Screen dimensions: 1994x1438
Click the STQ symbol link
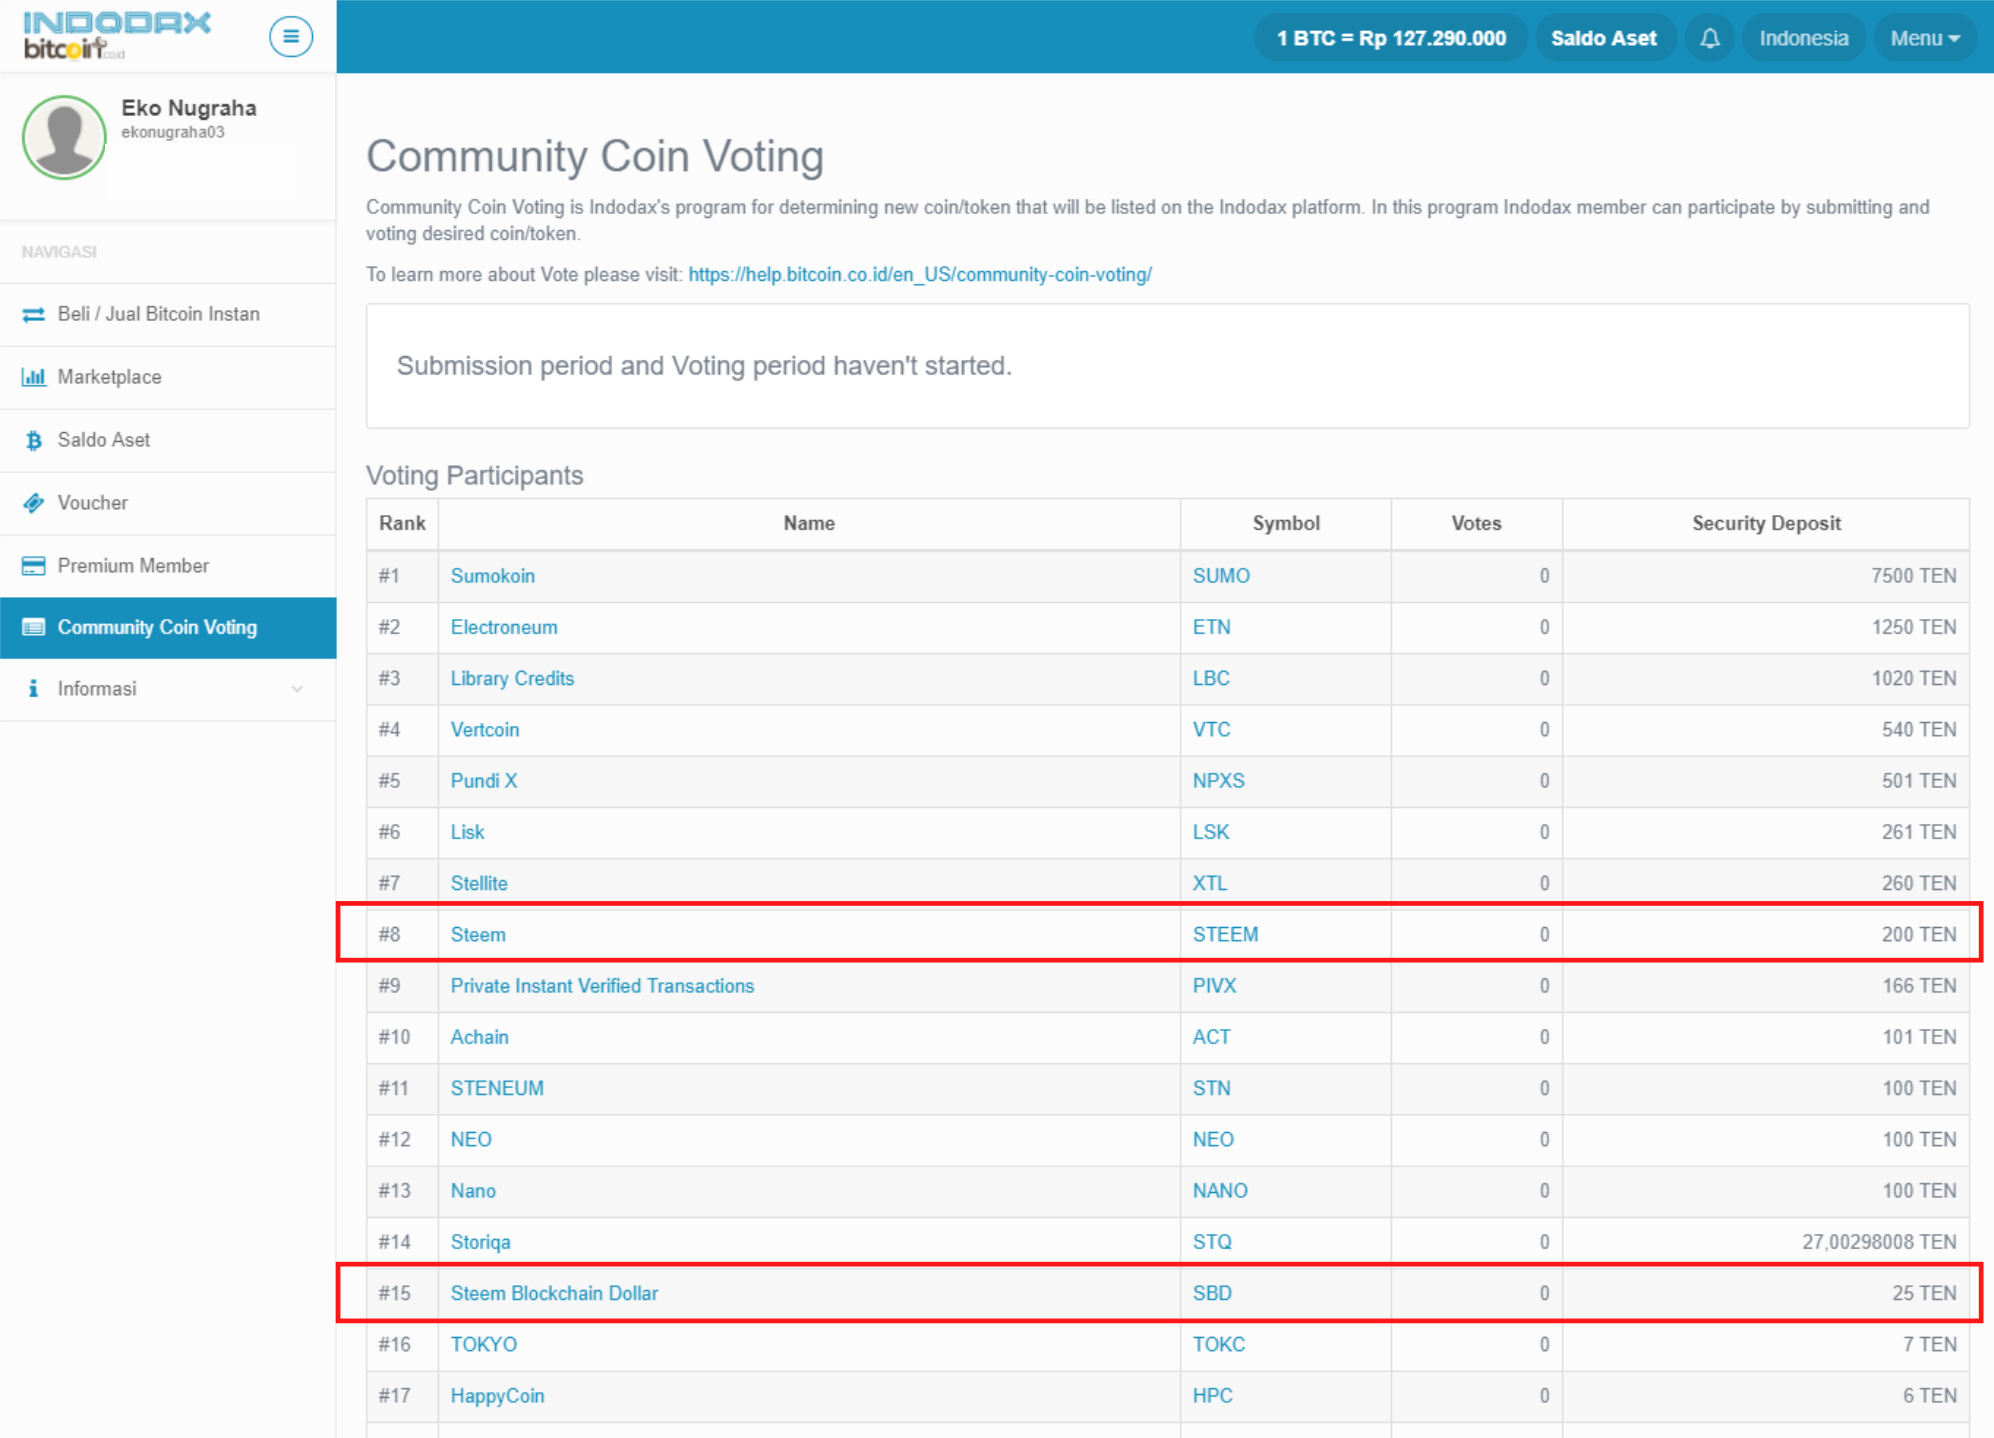pos(1212,1242)
